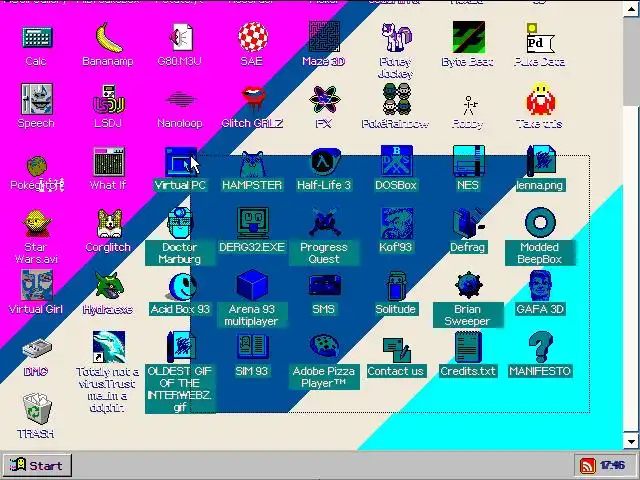Viewport: 640px width, 480px height.
Task: Open the SMS console icon
Action: click(324, 285)
